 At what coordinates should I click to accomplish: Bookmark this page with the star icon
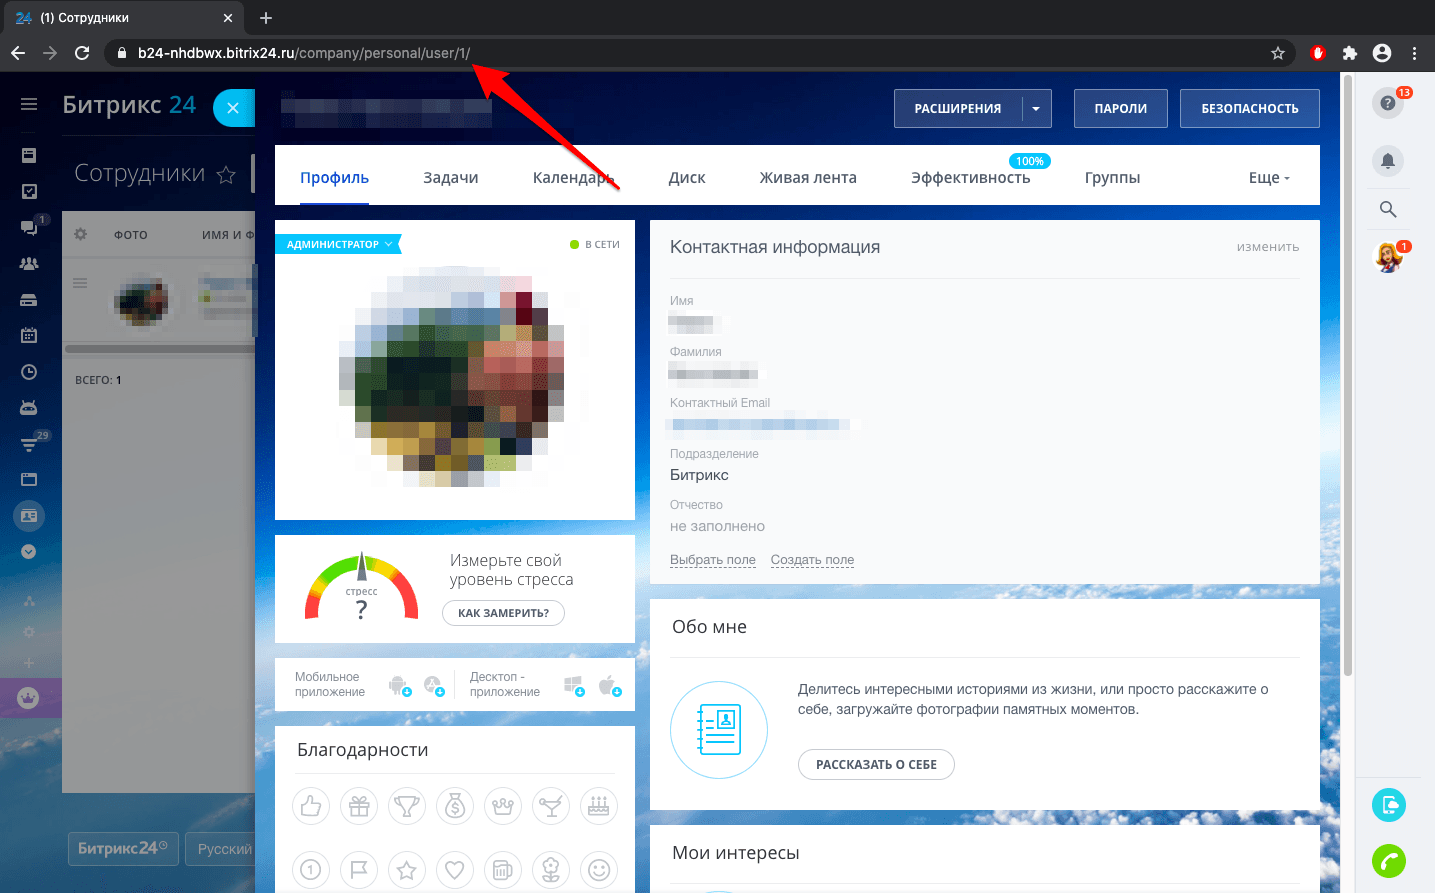click(x=1277, y=53)
